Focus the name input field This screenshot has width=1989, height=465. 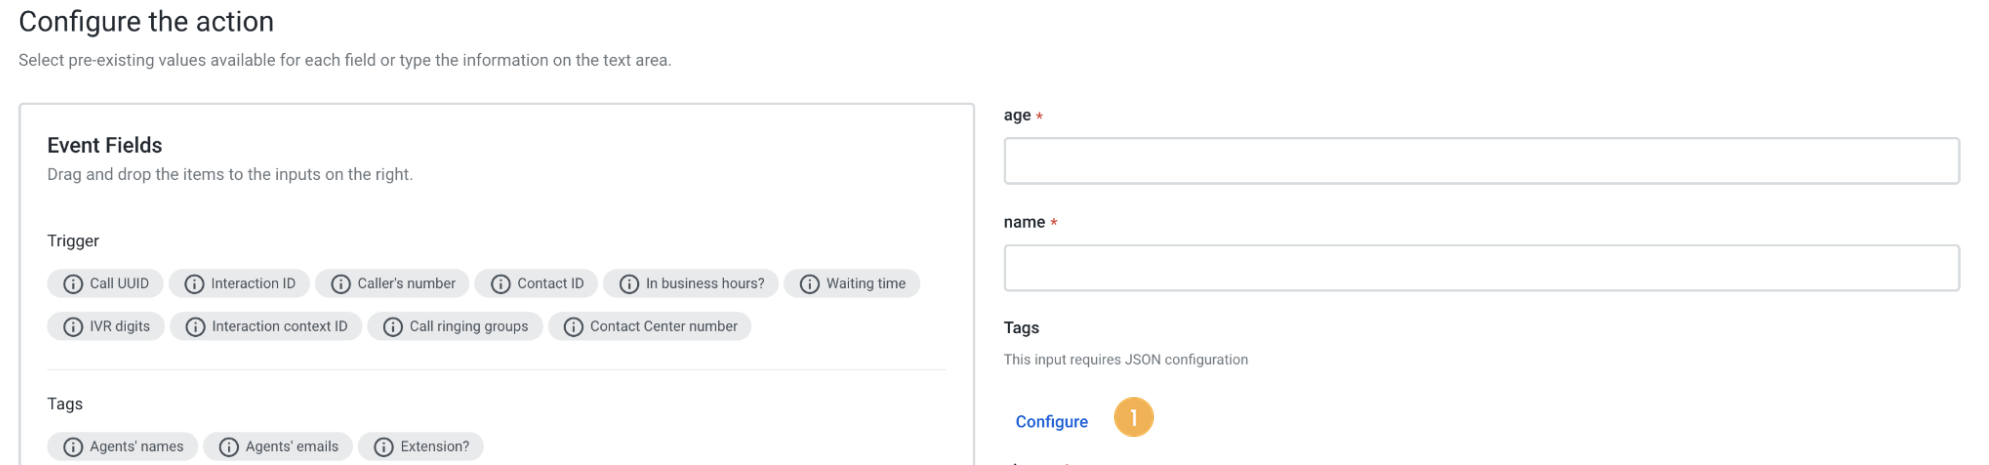1481,268
